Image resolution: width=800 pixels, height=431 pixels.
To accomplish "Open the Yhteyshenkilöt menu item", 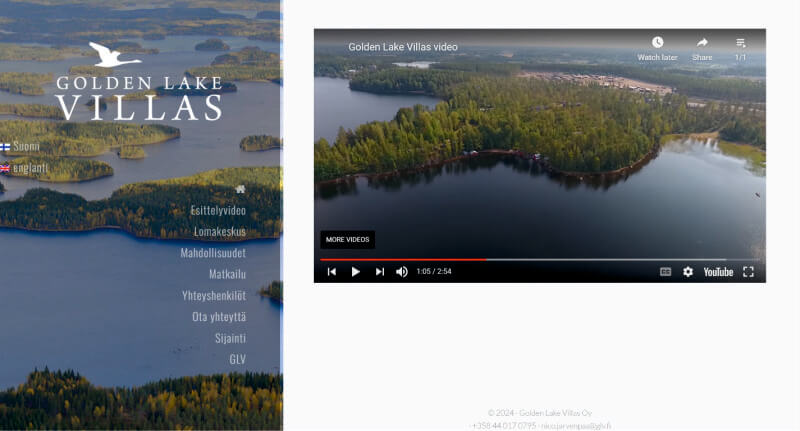I will 214,296.
